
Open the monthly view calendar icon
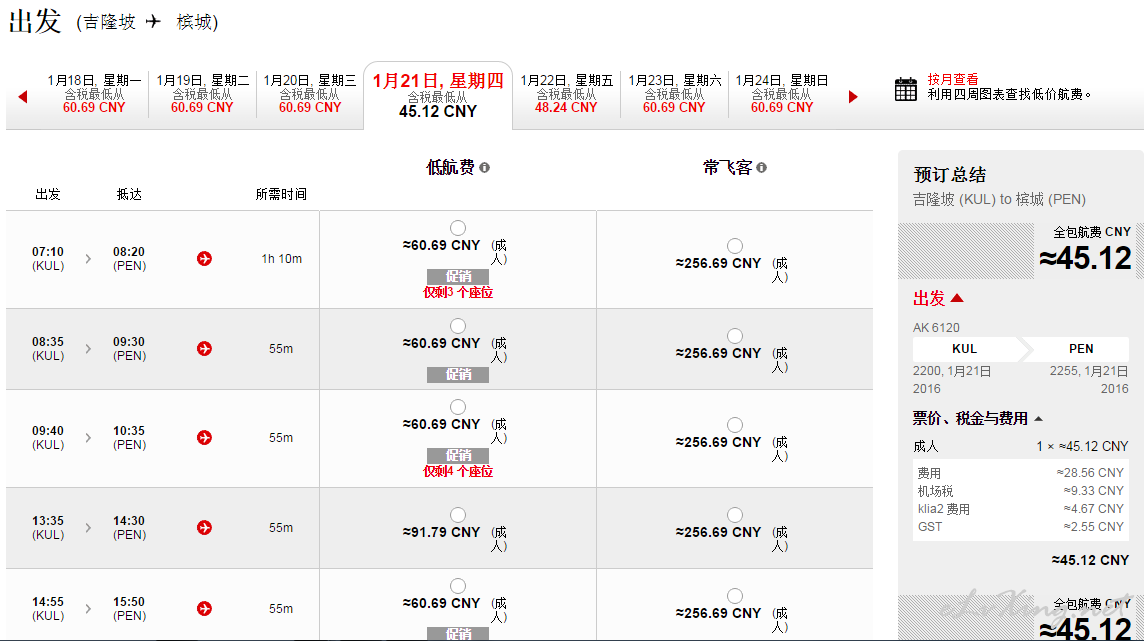click(905, 89)
